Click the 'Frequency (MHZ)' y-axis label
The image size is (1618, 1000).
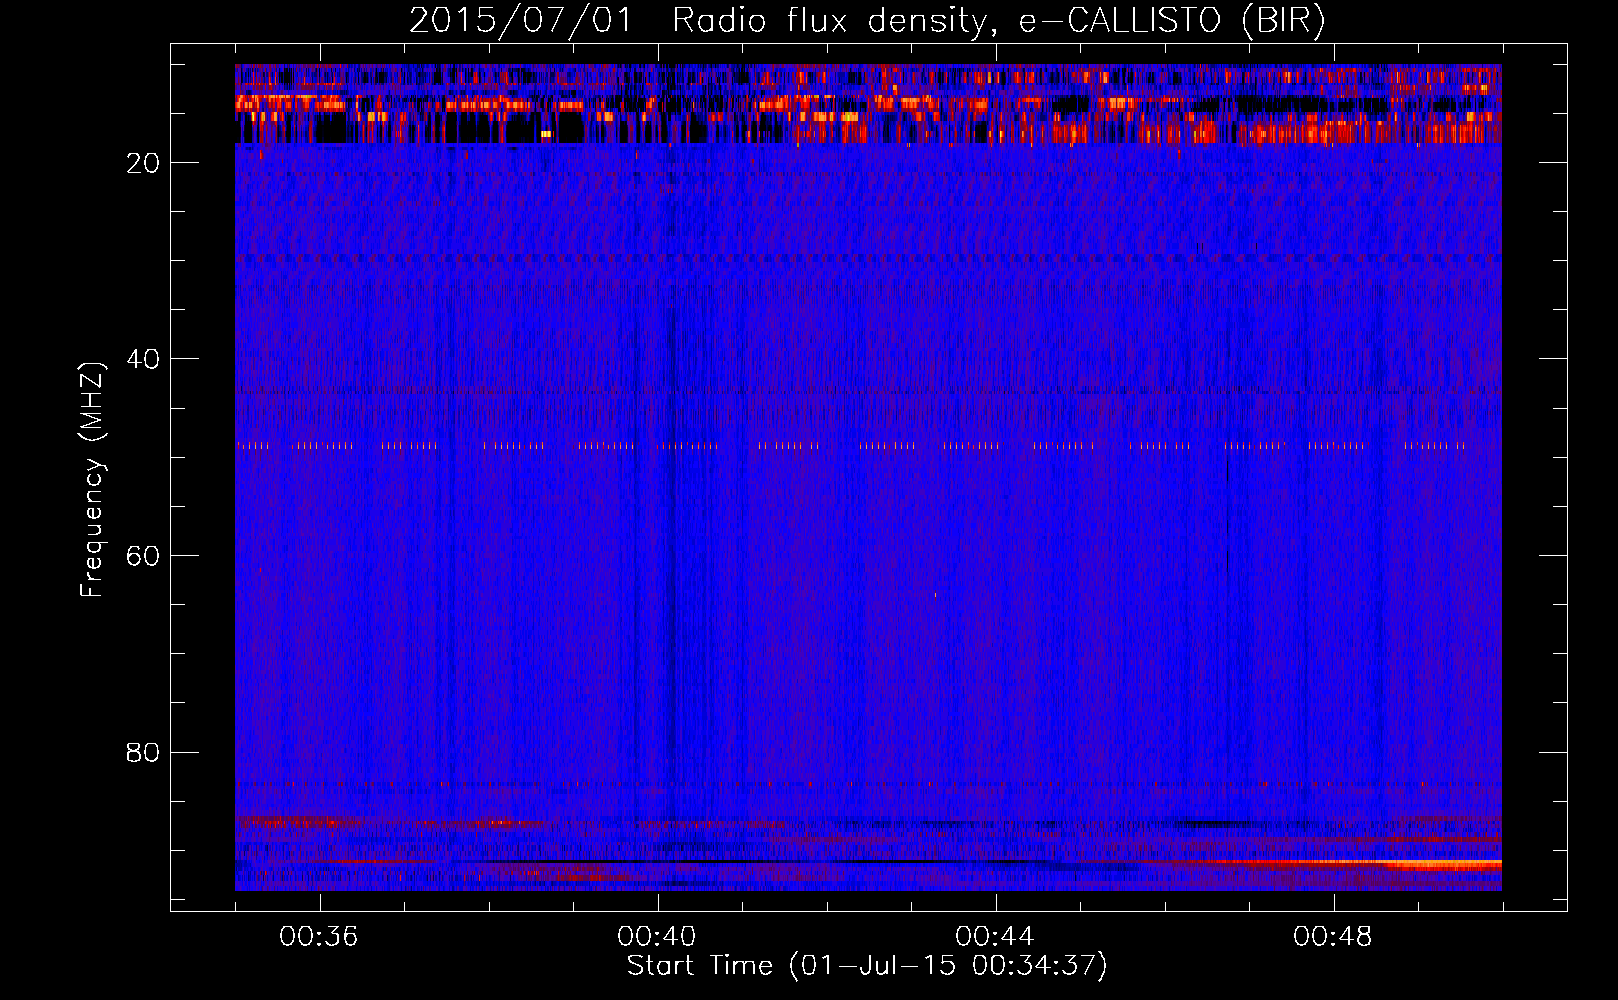[x=92, y=480]
